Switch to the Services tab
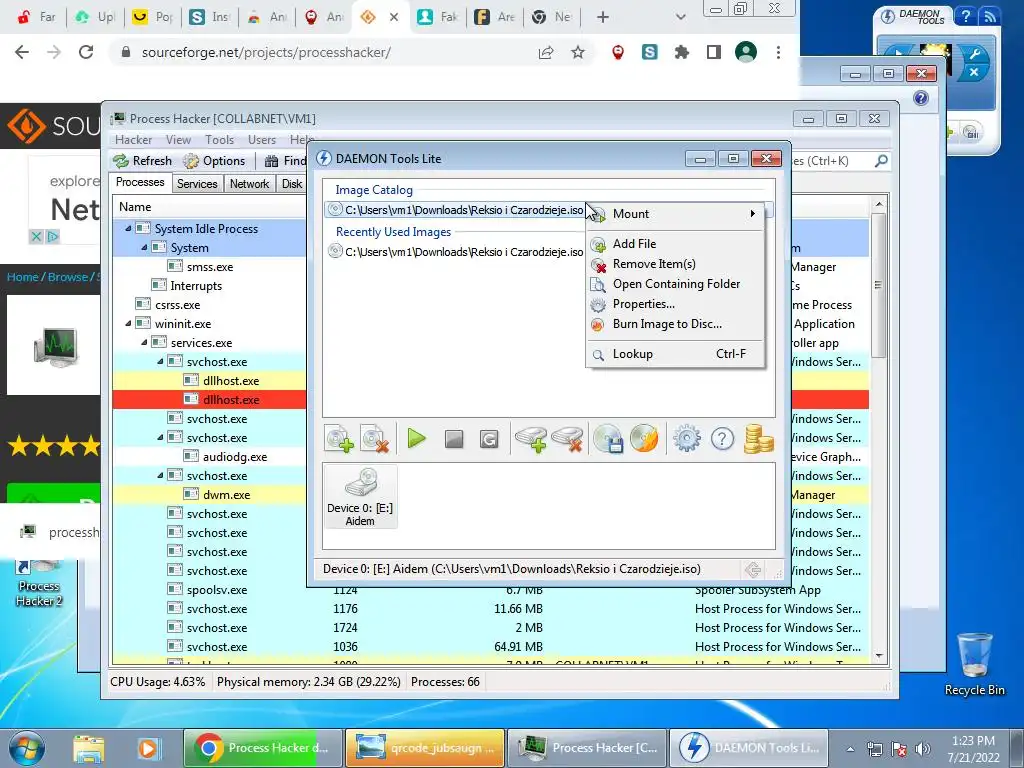The image size is (1024, 768). tap(197, 184)
